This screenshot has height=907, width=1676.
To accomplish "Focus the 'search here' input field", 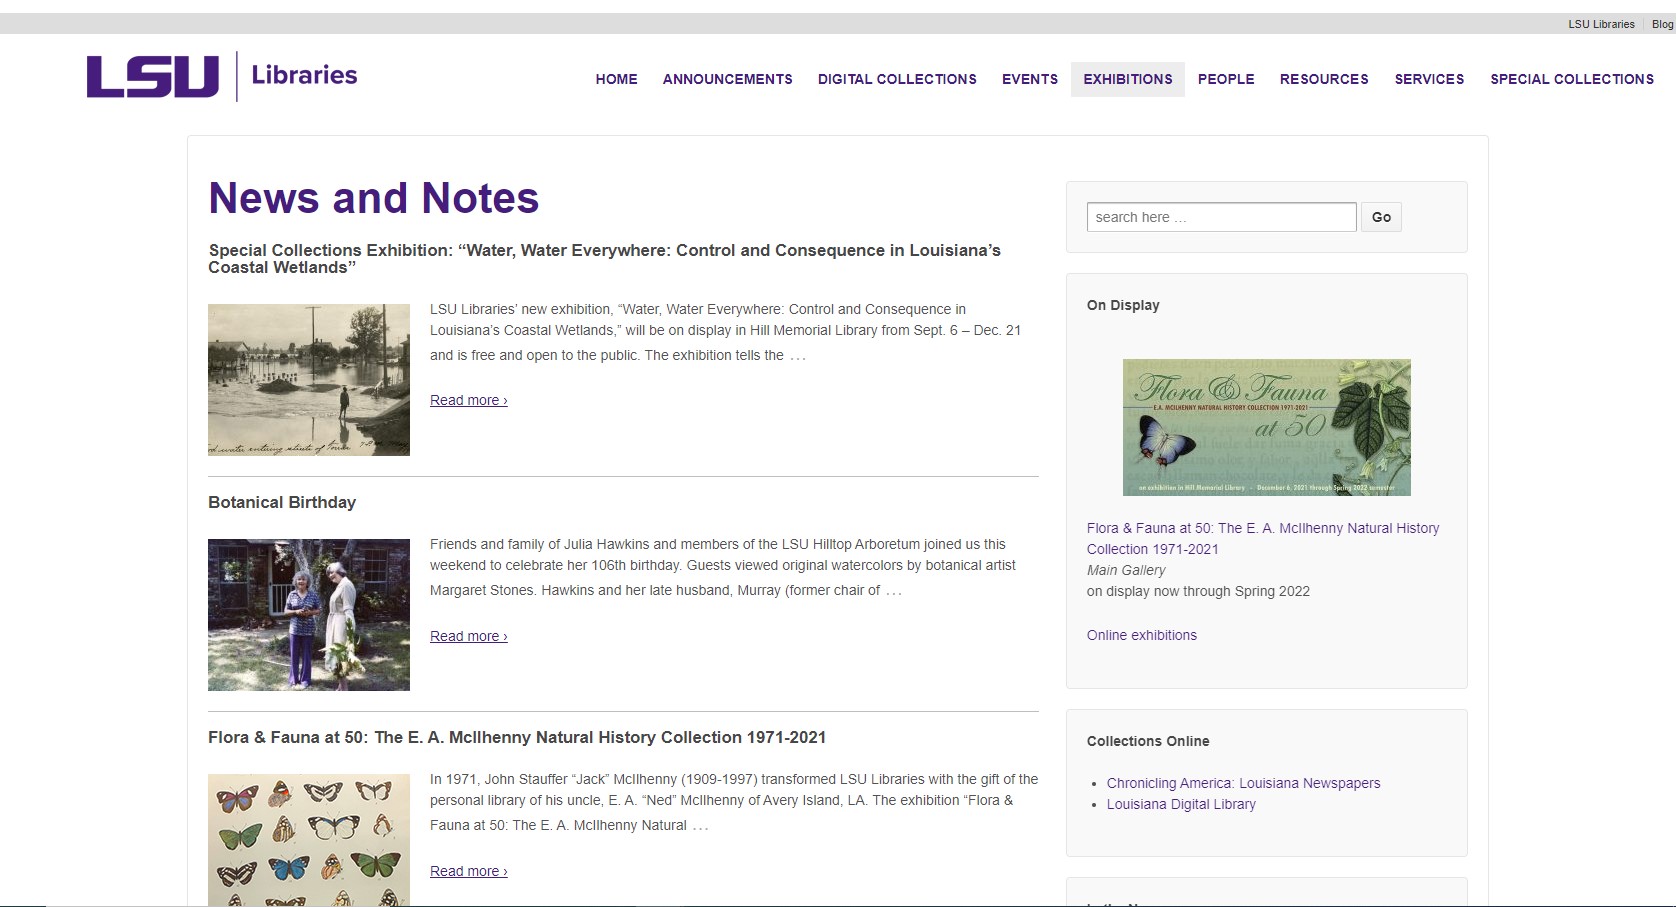I will 1221,217.
